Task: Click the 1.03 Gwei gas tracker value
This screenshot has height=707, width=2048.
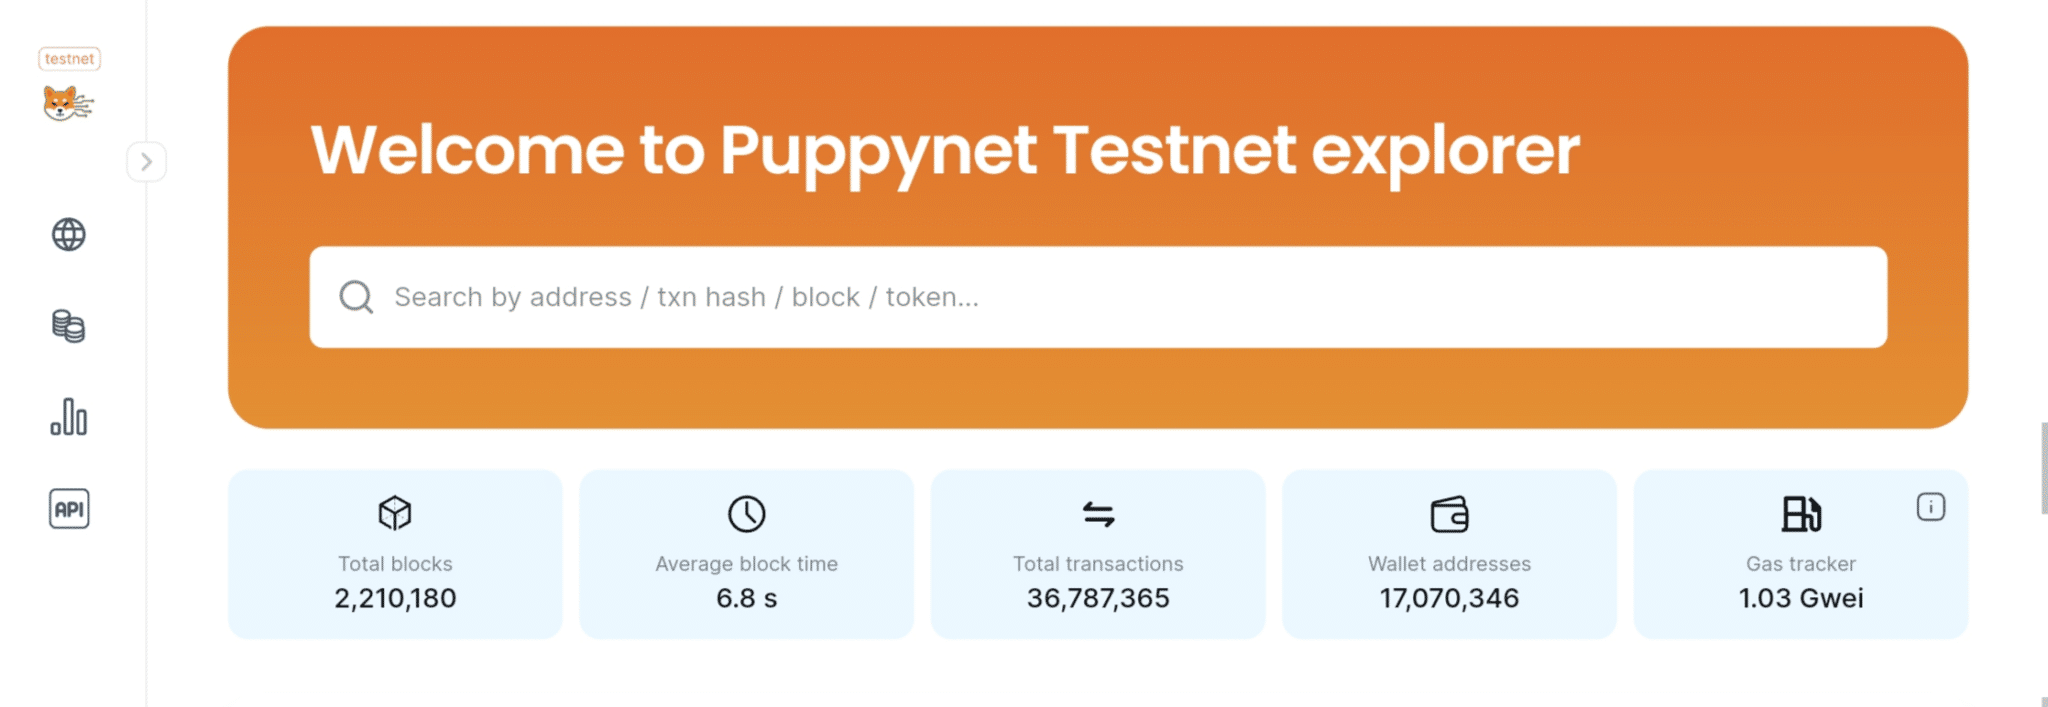Action: [1801, 598]
